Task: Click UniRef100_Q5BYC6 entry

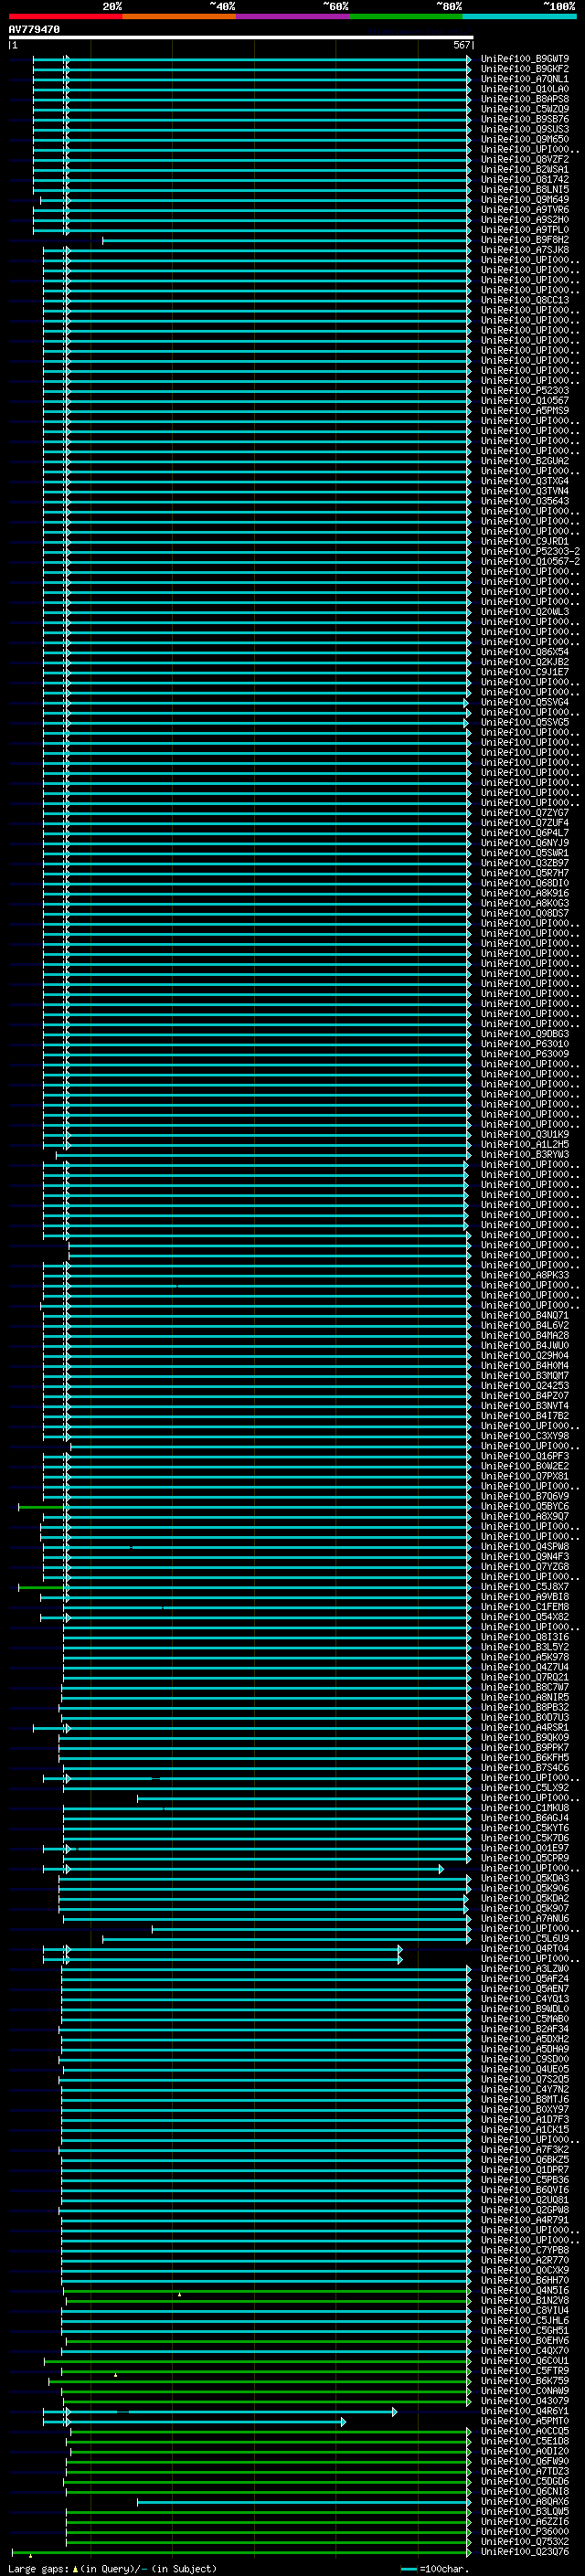Action: tap(524, 1506)
